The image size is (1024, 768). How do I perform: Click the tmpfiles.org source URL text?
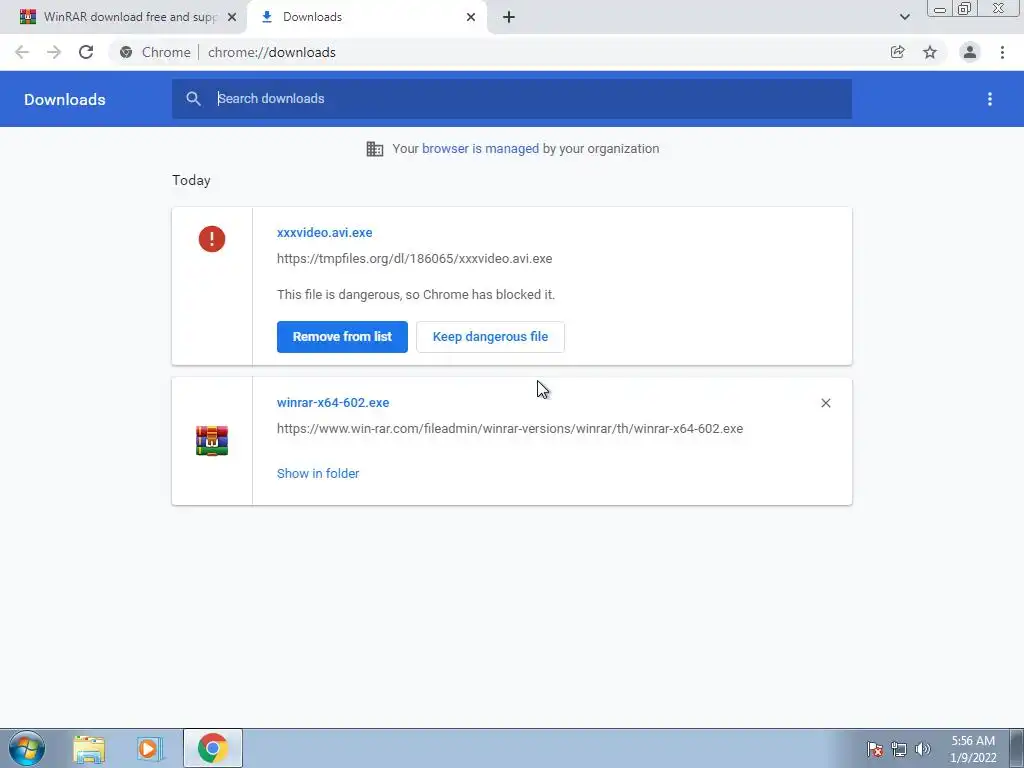point(415,259)
